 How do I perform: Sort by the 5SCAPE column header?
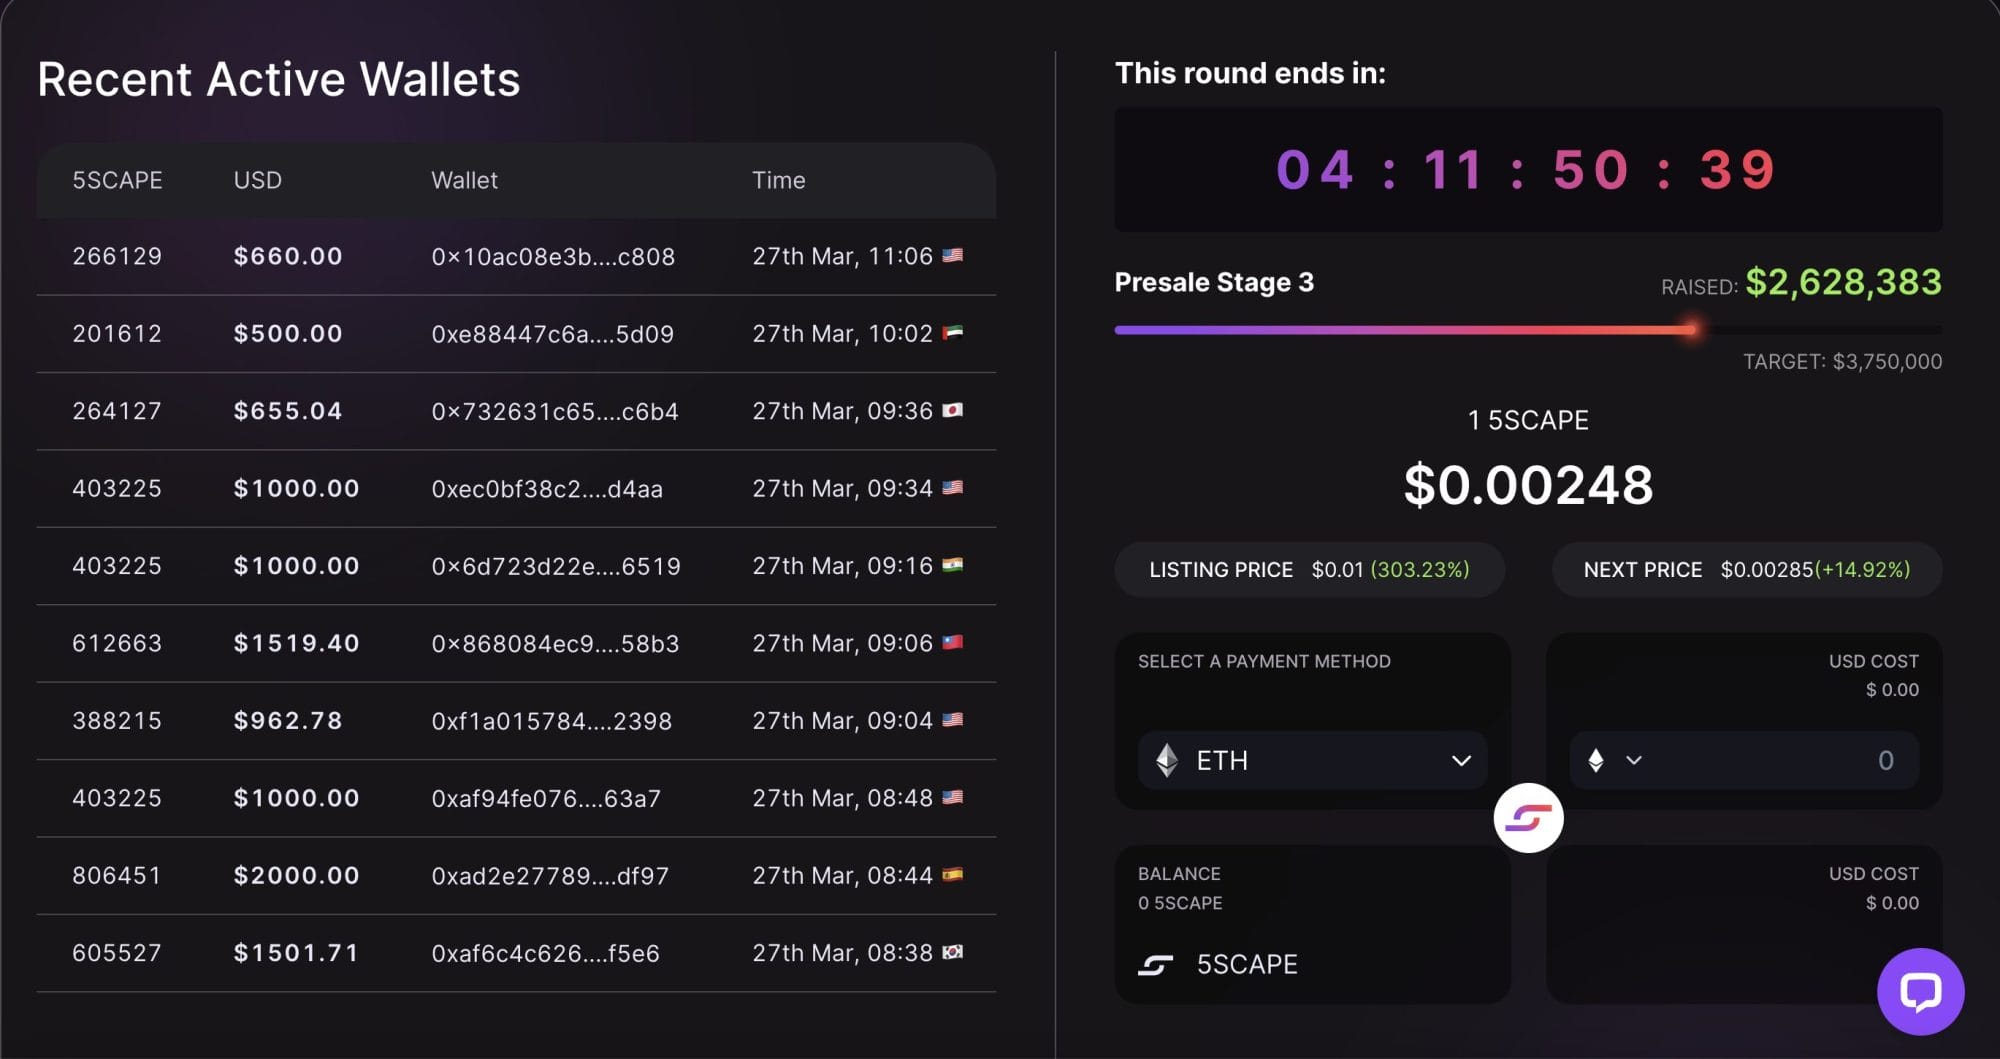(x=117, y=180)
